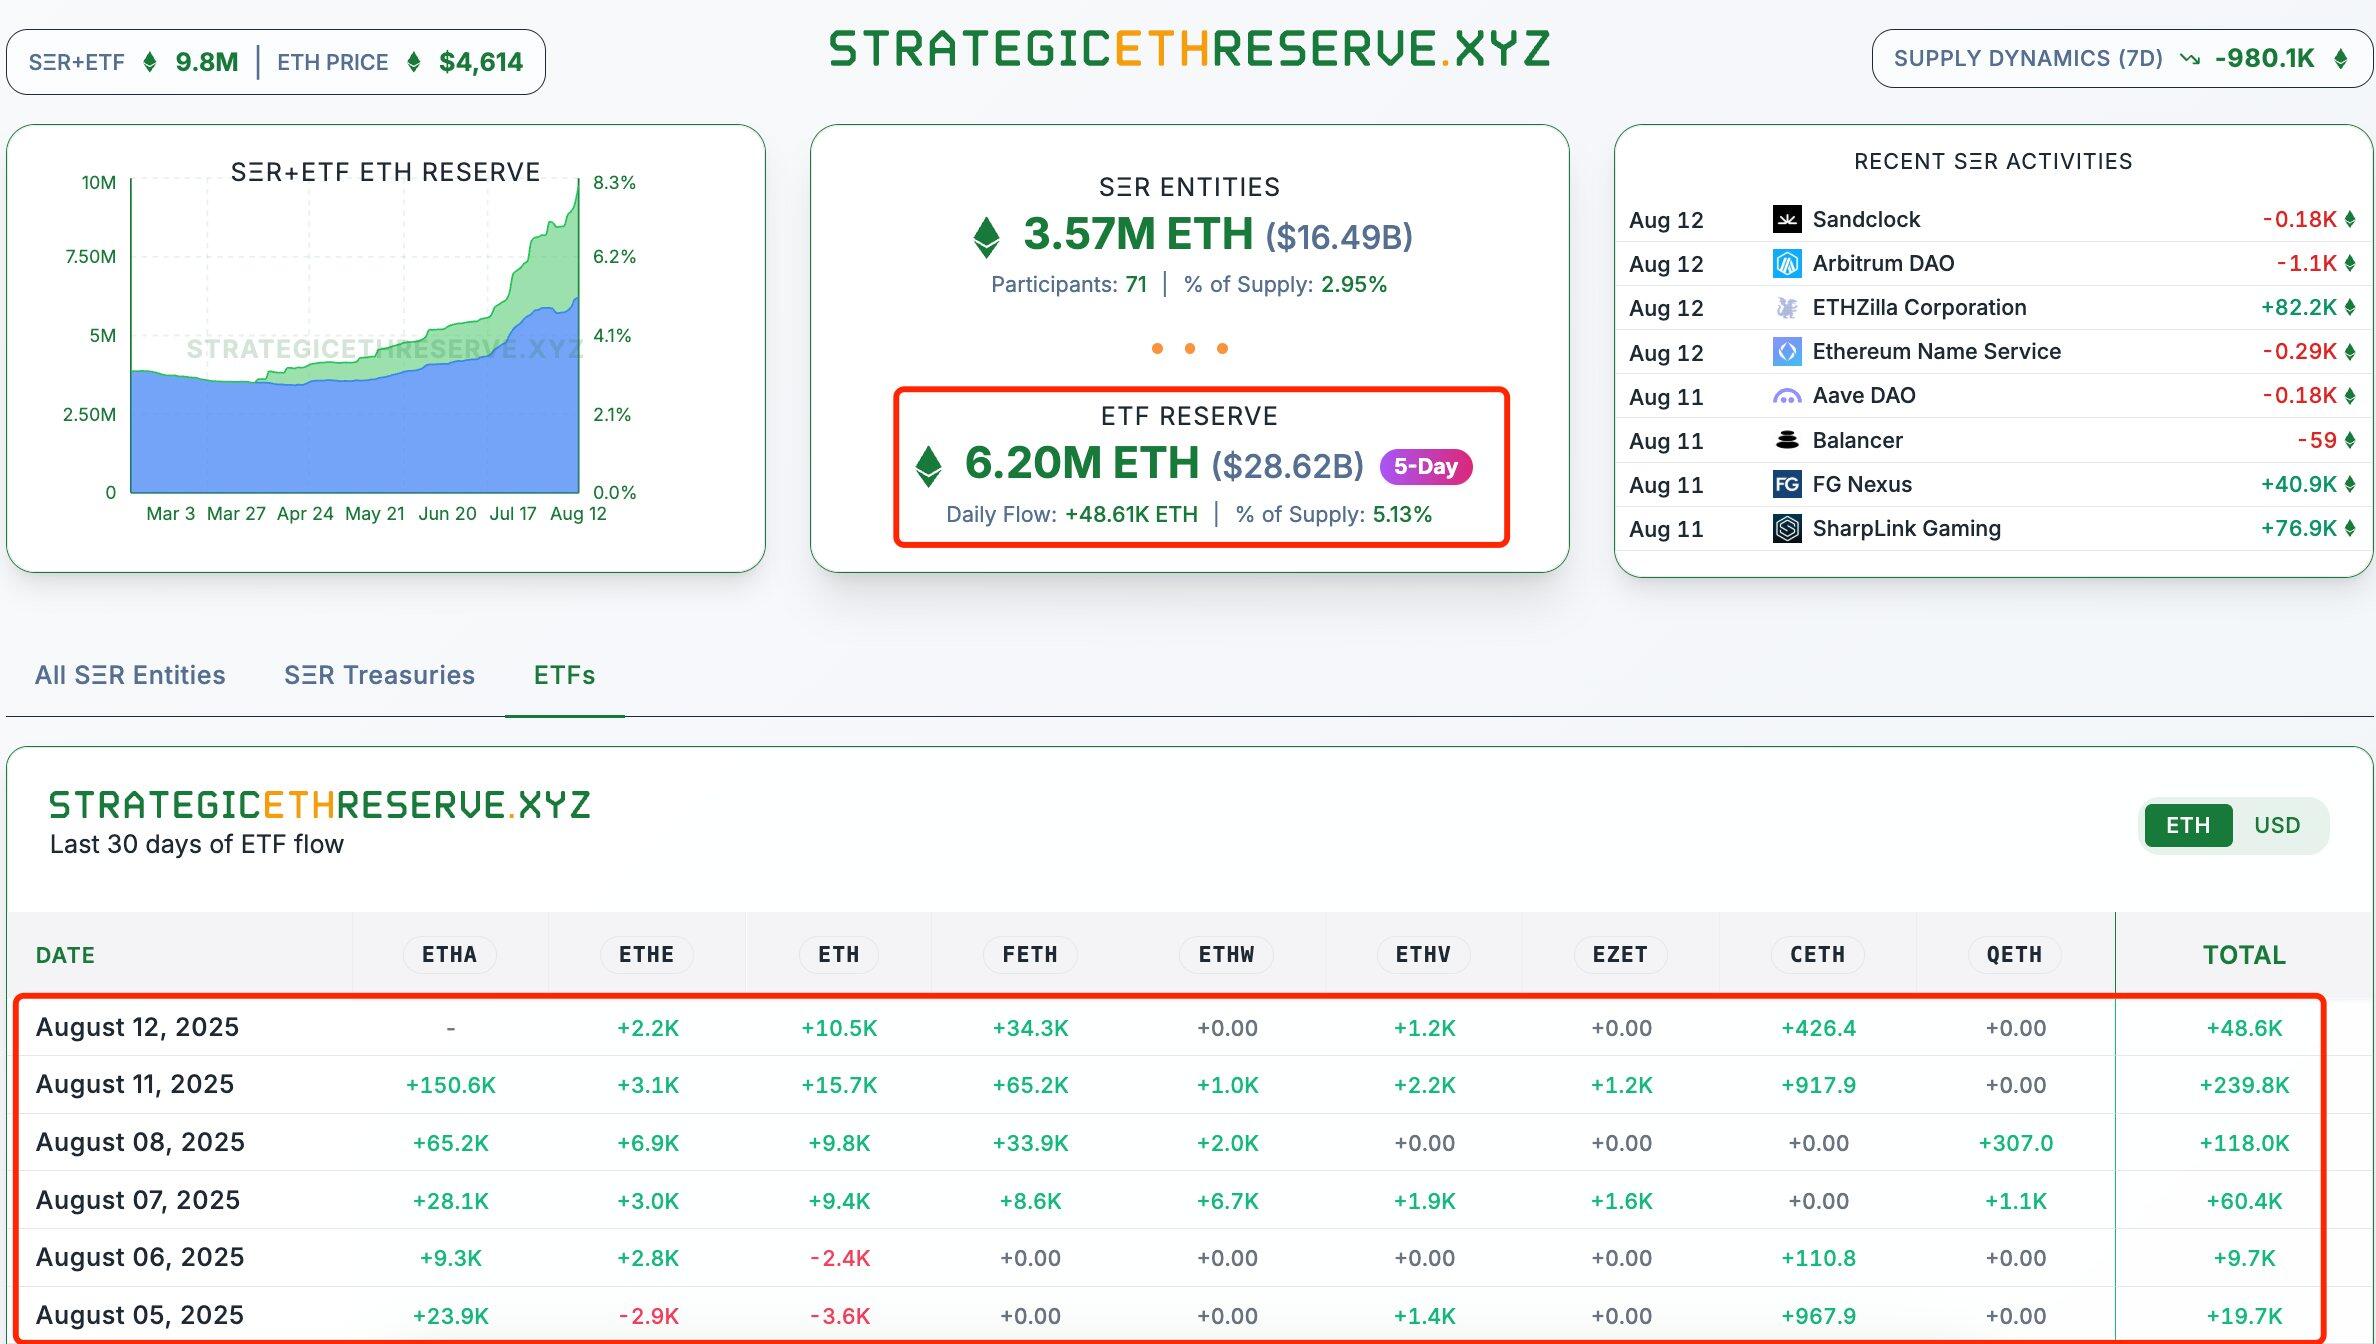Click the SharpLink Gaming icon
Screen dimensions: 2376x1344
[1786, 529]
